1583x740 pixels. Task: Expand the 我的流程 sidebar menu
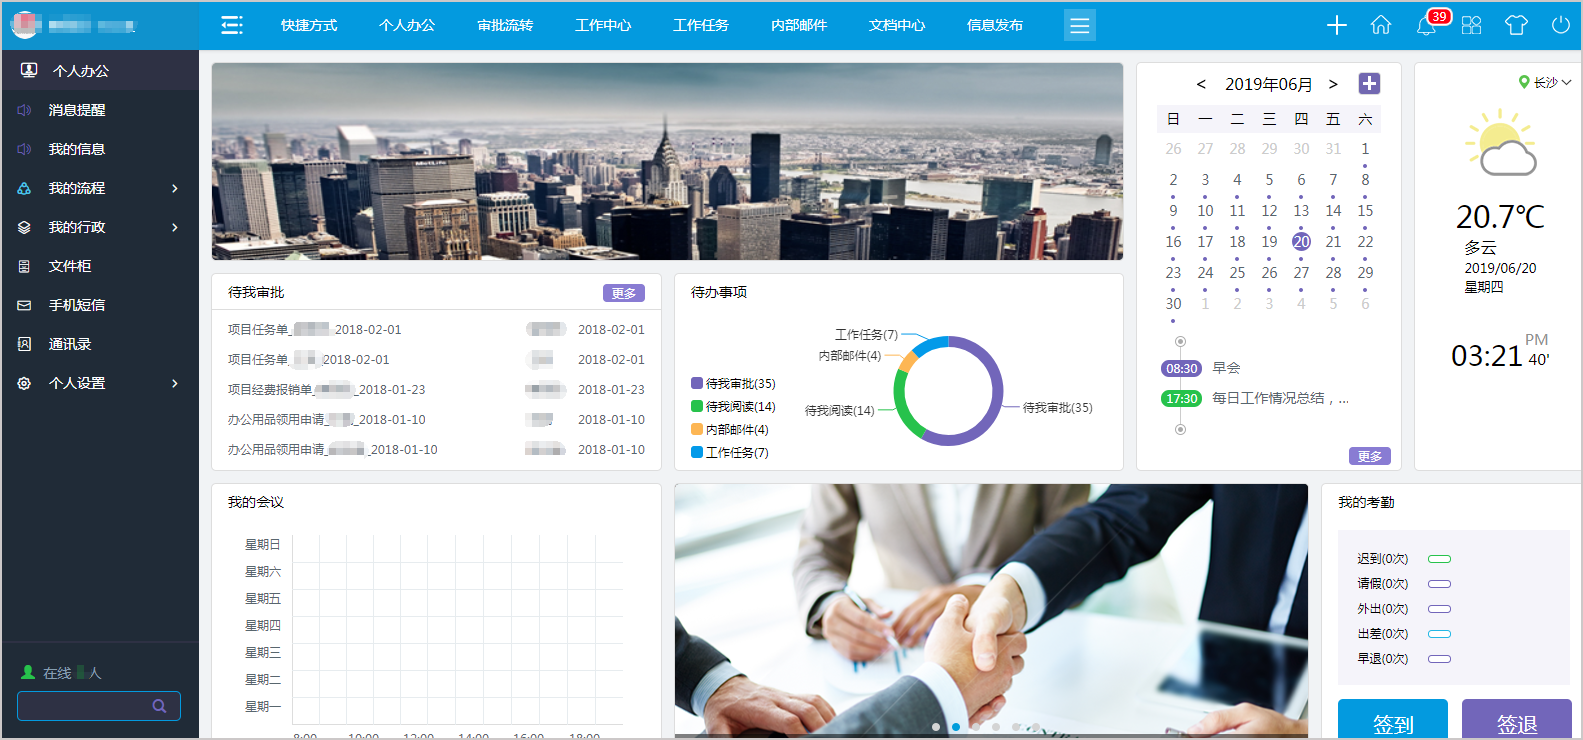coord(98,188)
